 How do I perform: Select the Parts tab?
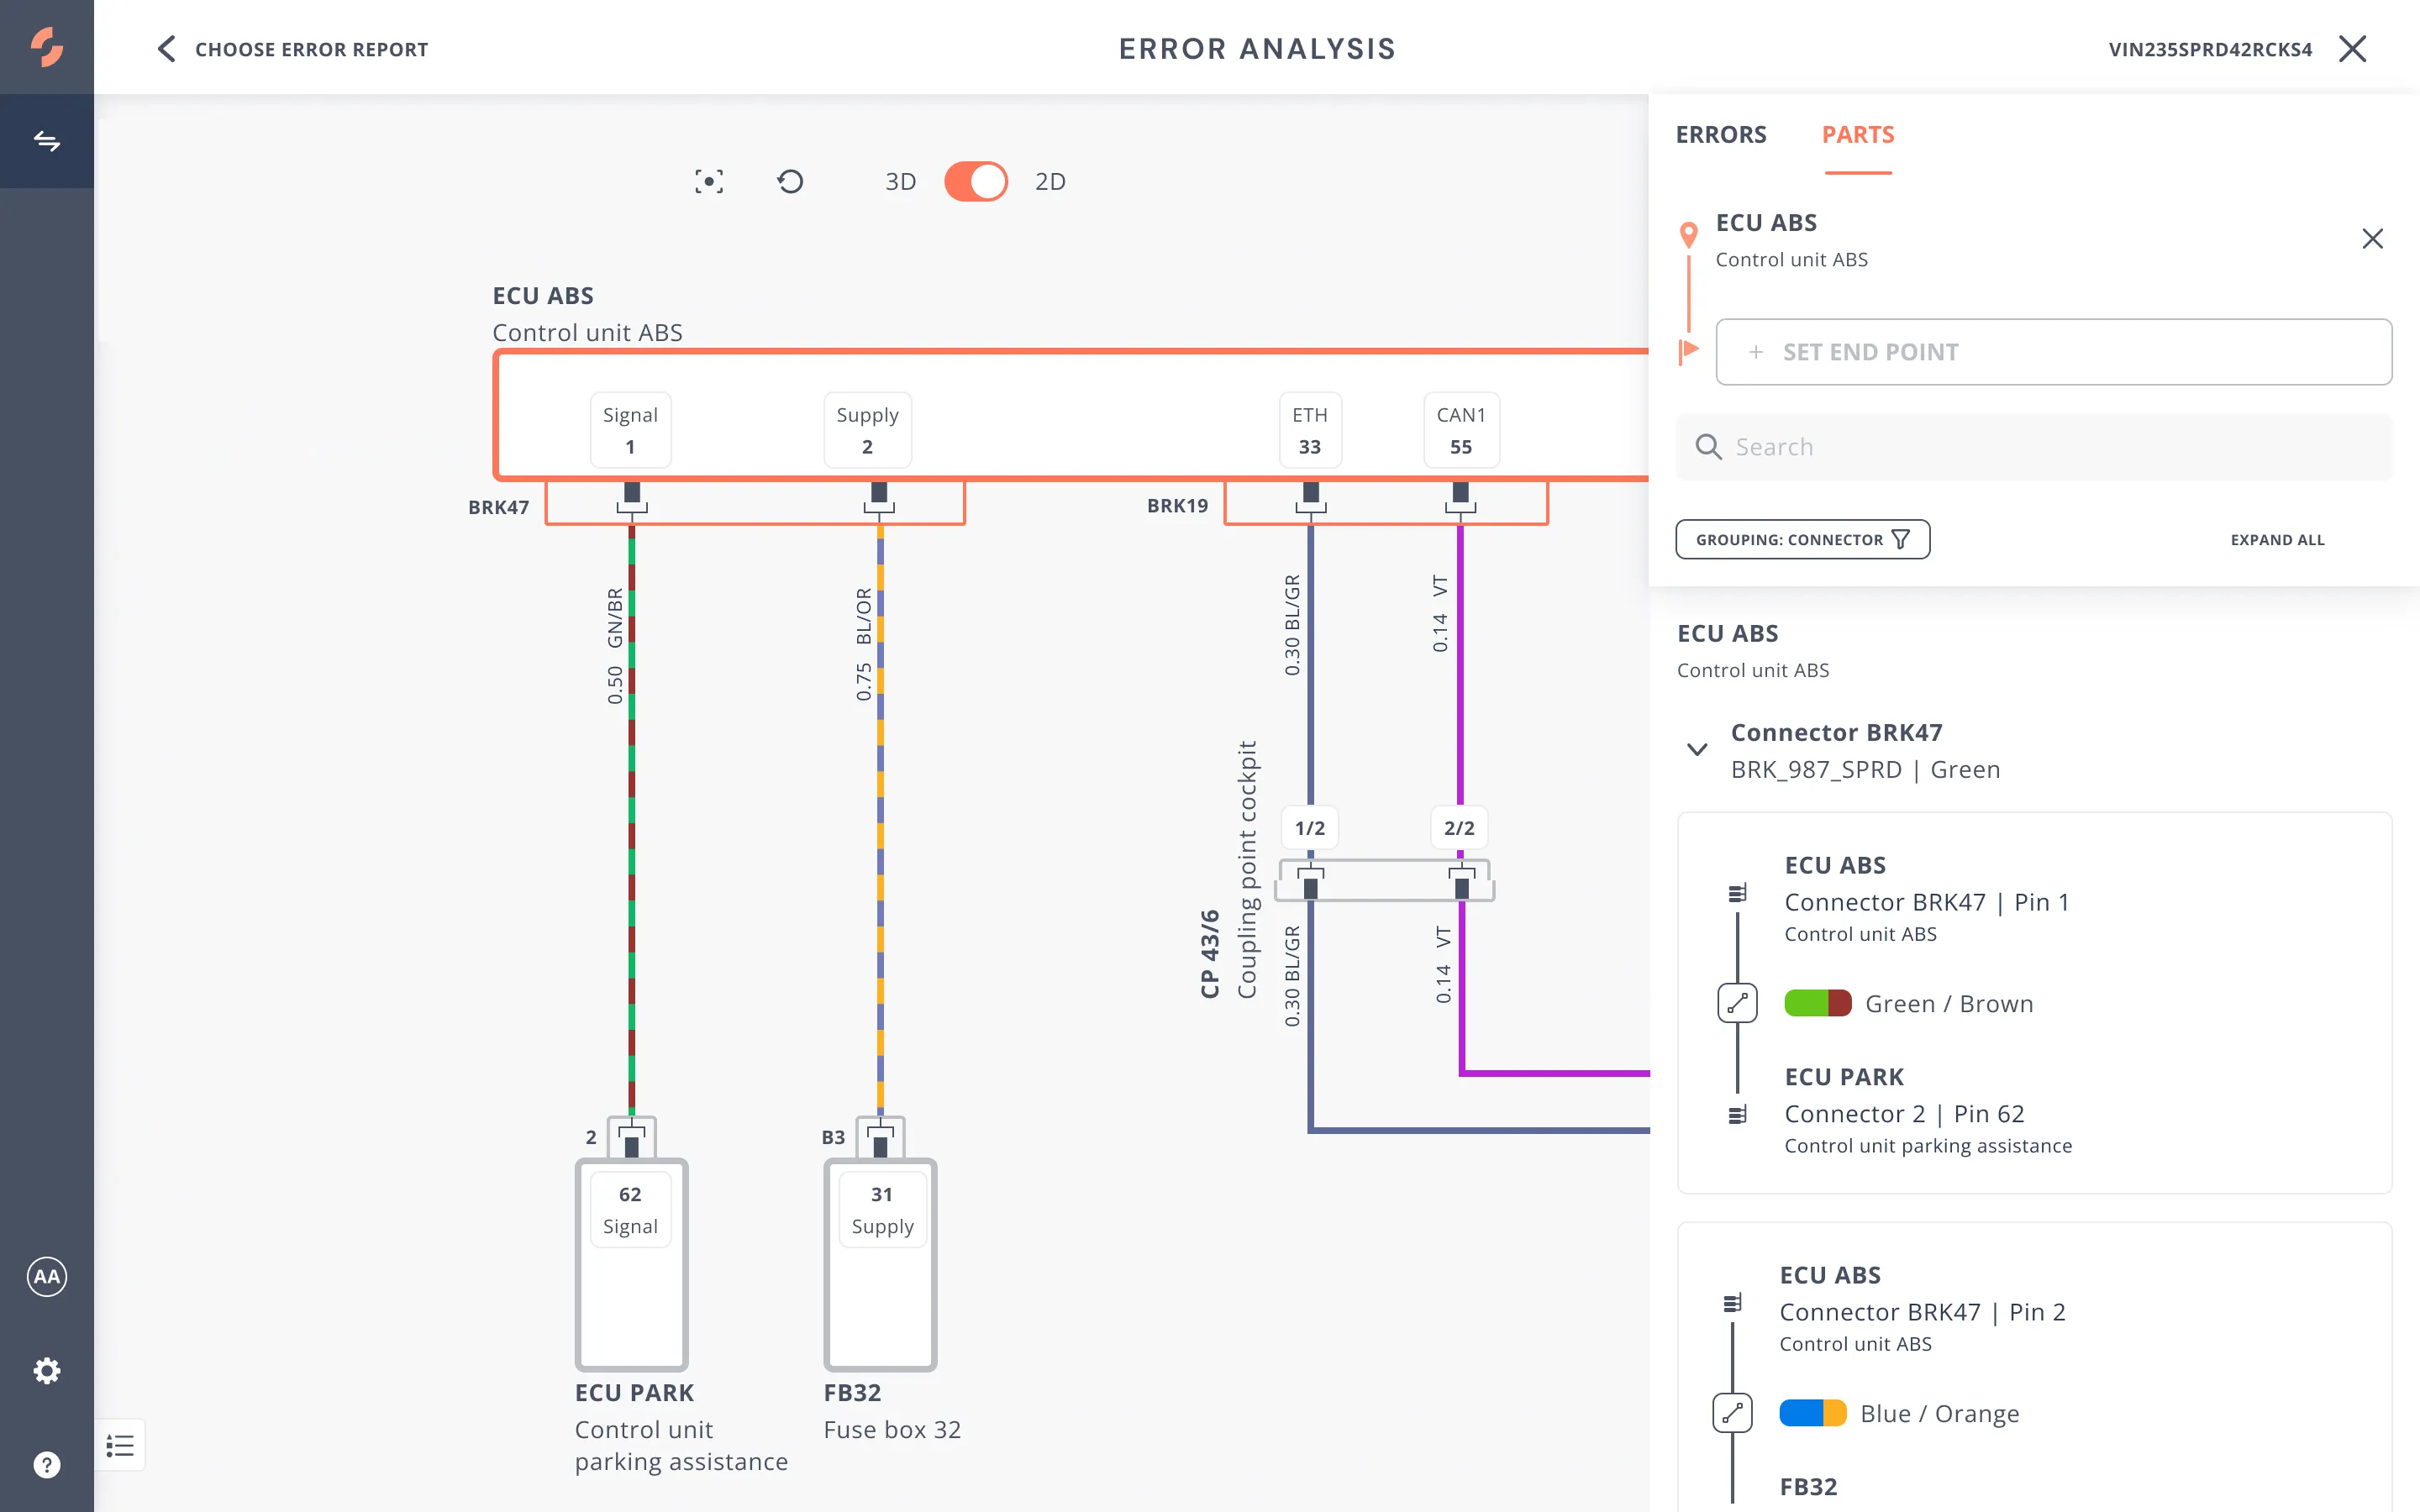pyautogui.click(x=1857, y=135)
